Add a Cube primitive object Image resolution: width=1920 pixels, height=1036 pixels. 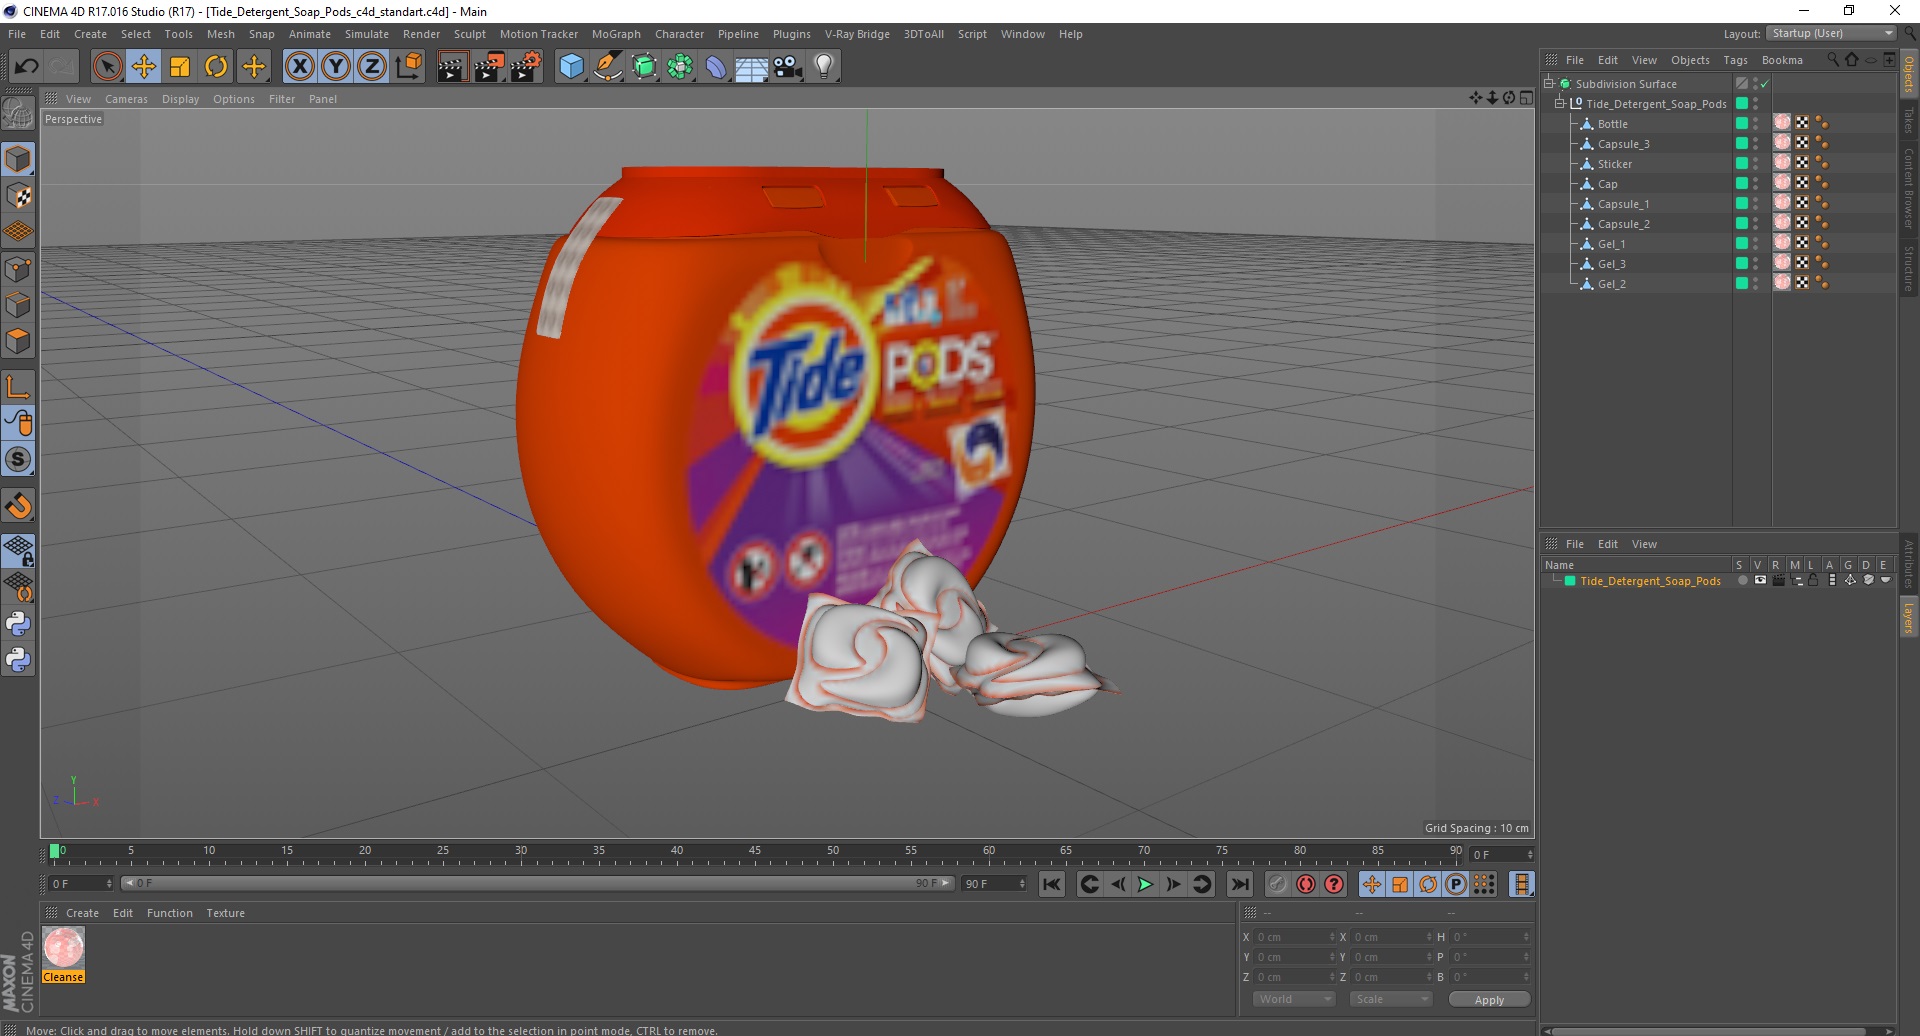click(x=571, y=67)
